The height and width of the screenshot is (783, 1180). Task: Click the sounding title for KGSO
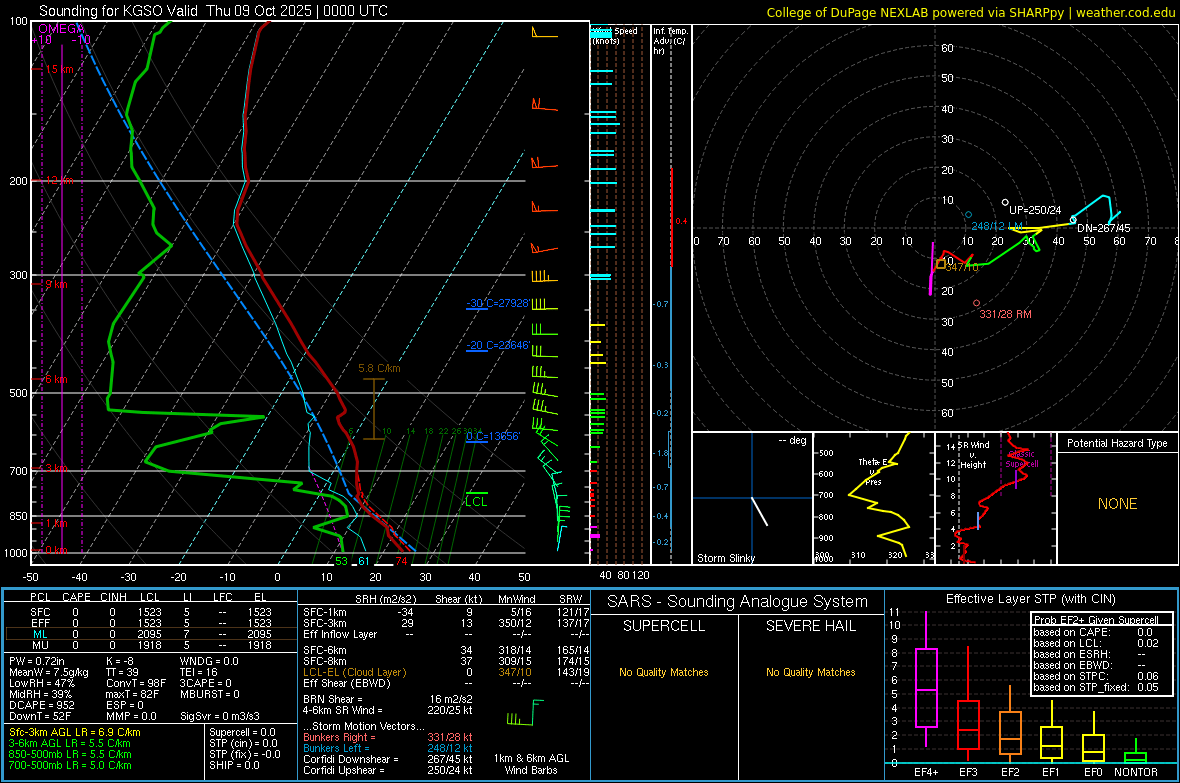[x=213, y=11]
